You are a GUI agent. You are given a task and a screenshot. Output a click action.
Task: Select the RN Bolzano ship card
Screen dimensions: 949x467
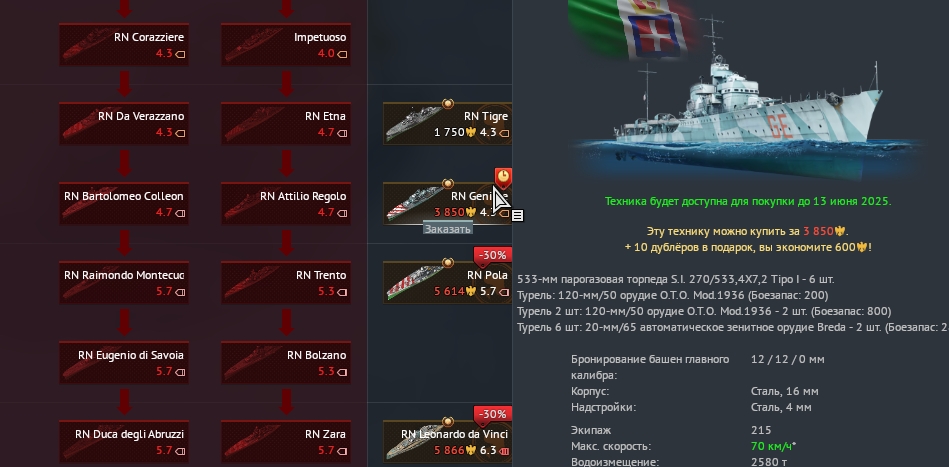click(286, 362)
